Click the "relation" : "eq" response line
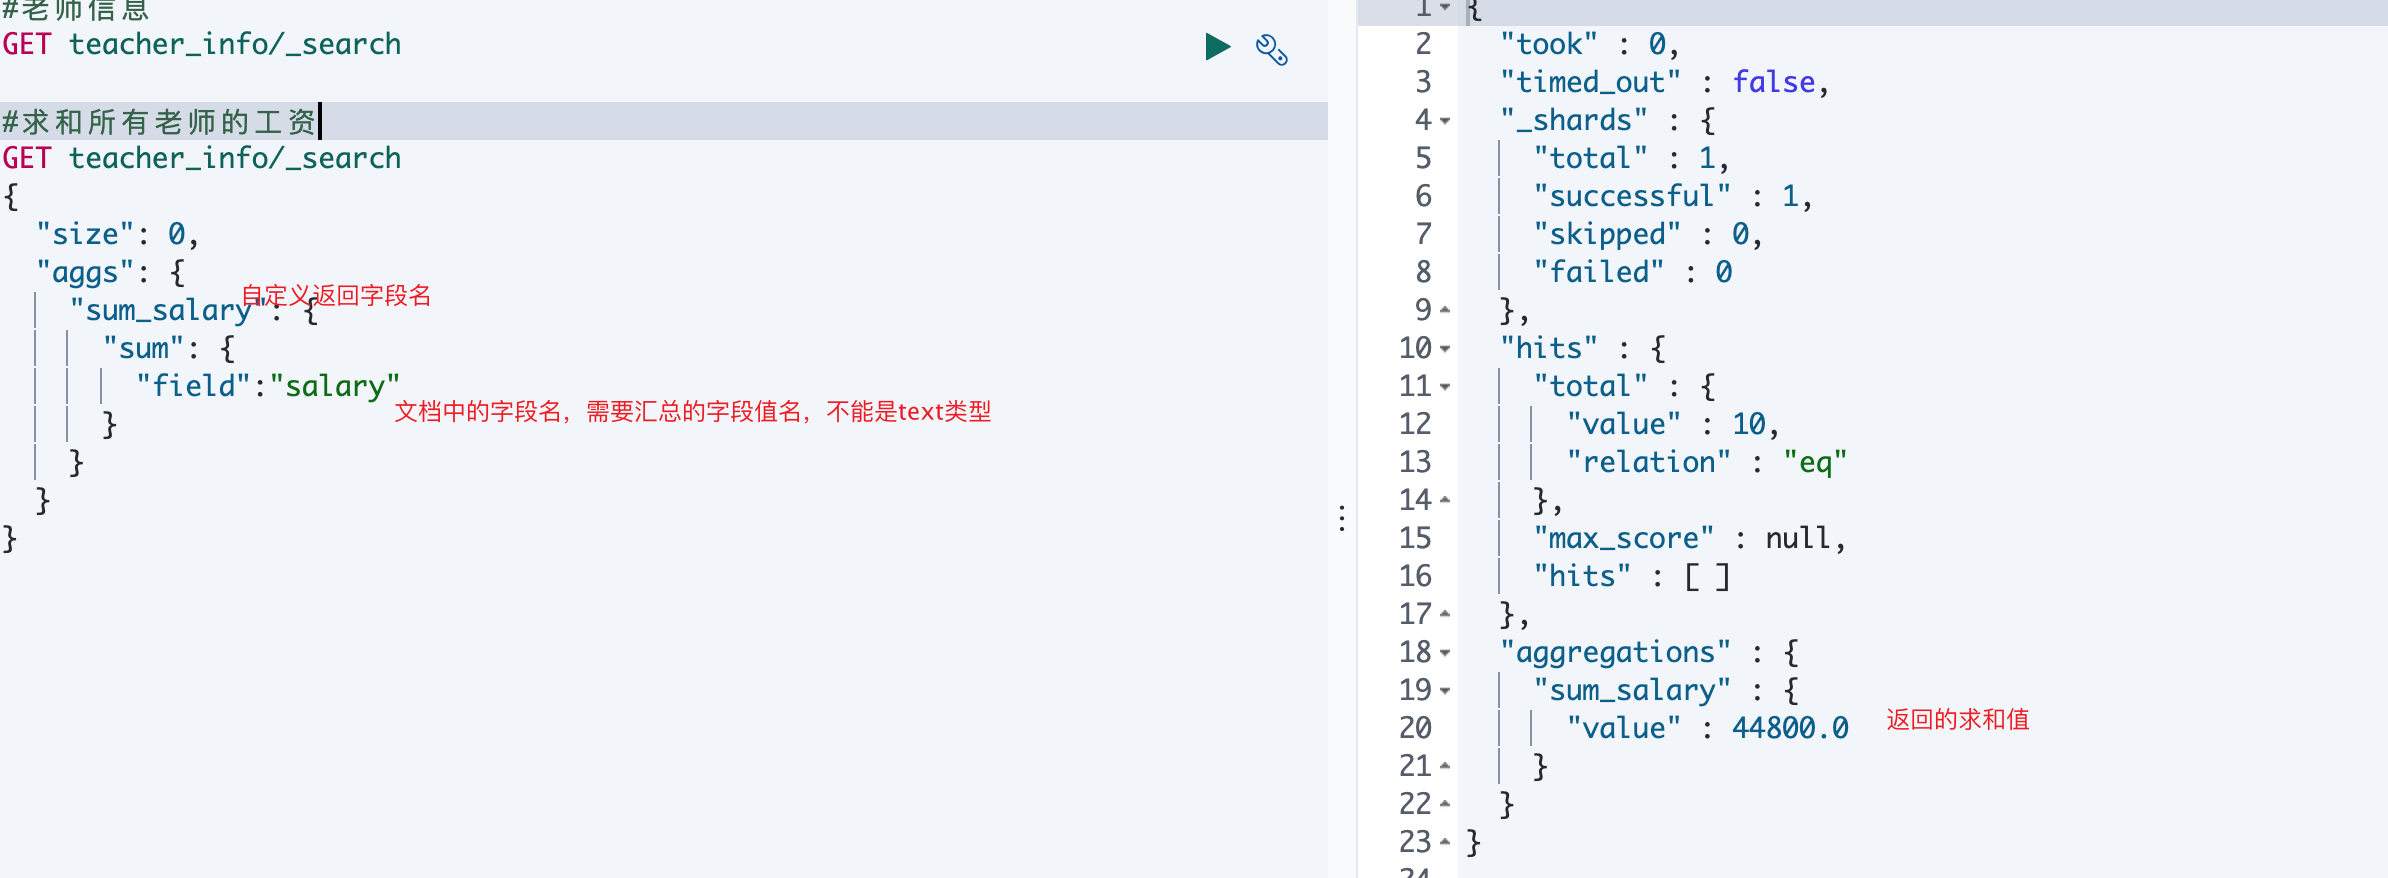This screenshot has width=2388, height=878. [1707, 463]
